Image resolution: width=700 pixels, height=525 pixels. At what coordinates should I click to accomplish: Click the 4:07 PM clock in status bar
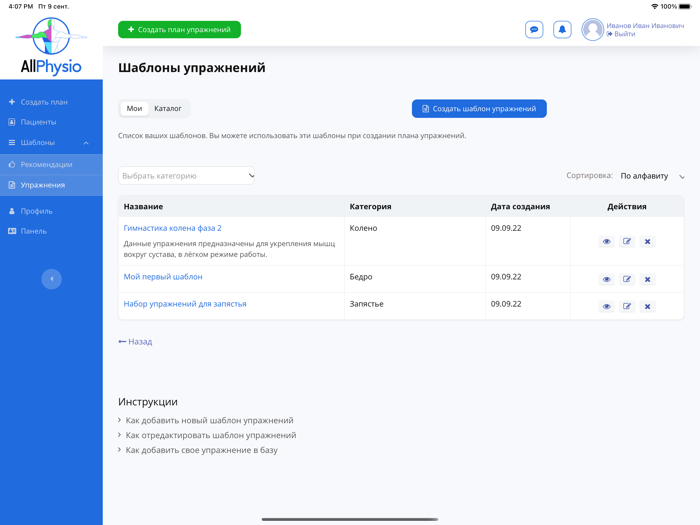[x=21, y=6]
